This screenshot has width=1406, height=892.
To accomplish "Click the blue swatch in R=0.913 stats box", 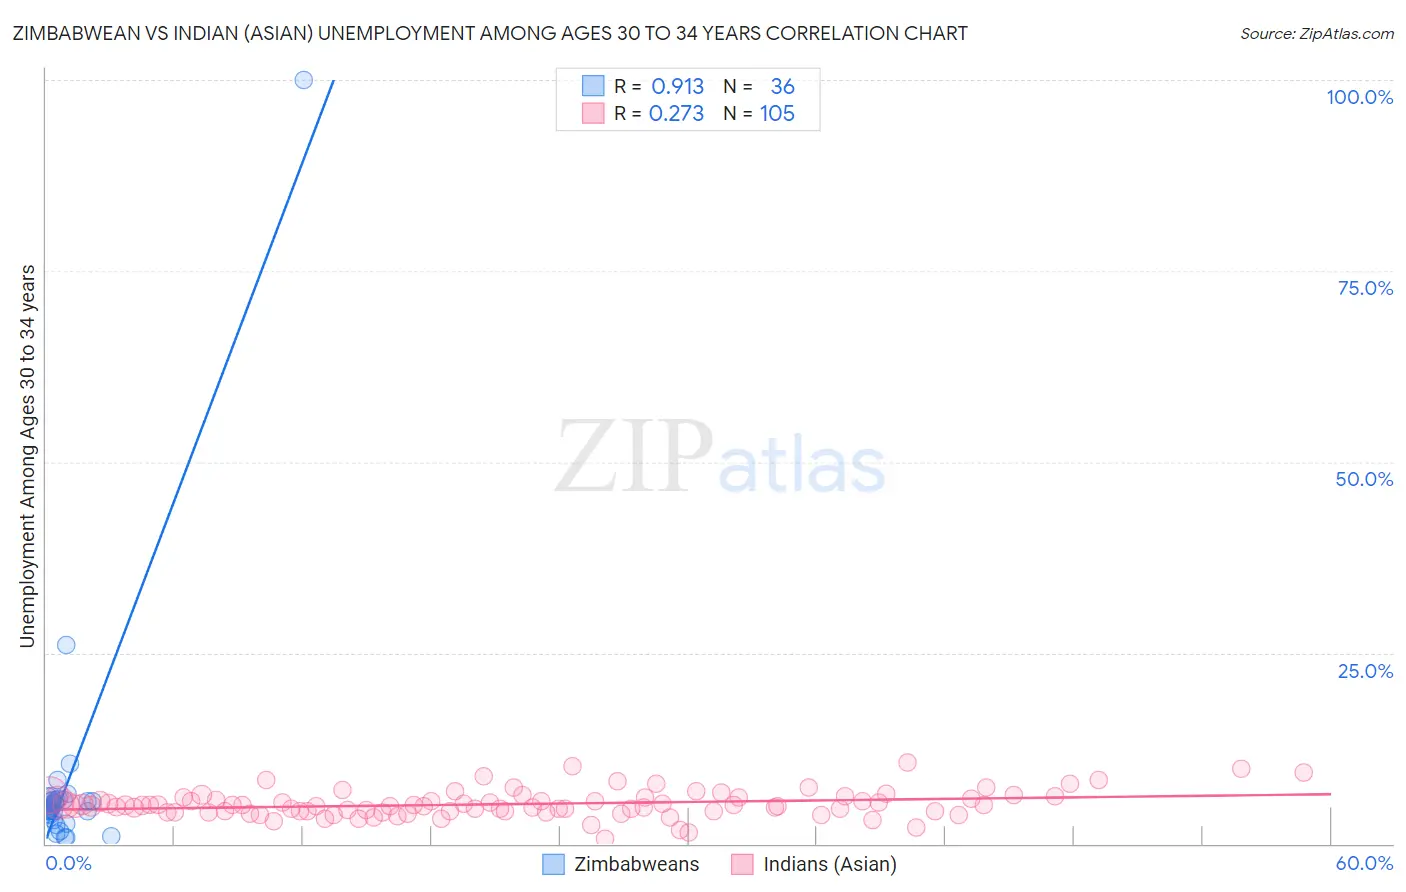I will [x=593, y=86].
